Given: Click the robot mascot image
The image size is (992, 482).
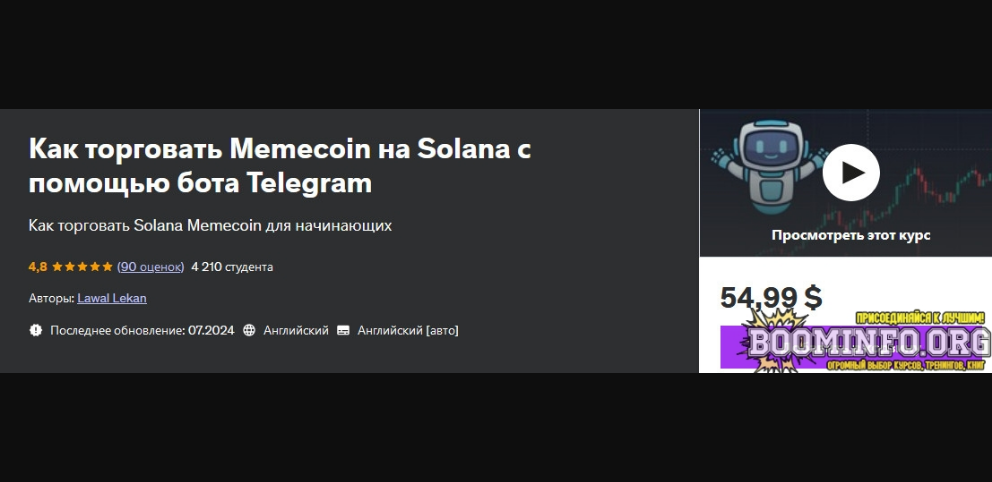Looking at the screenshot, I should click(767, 166).
